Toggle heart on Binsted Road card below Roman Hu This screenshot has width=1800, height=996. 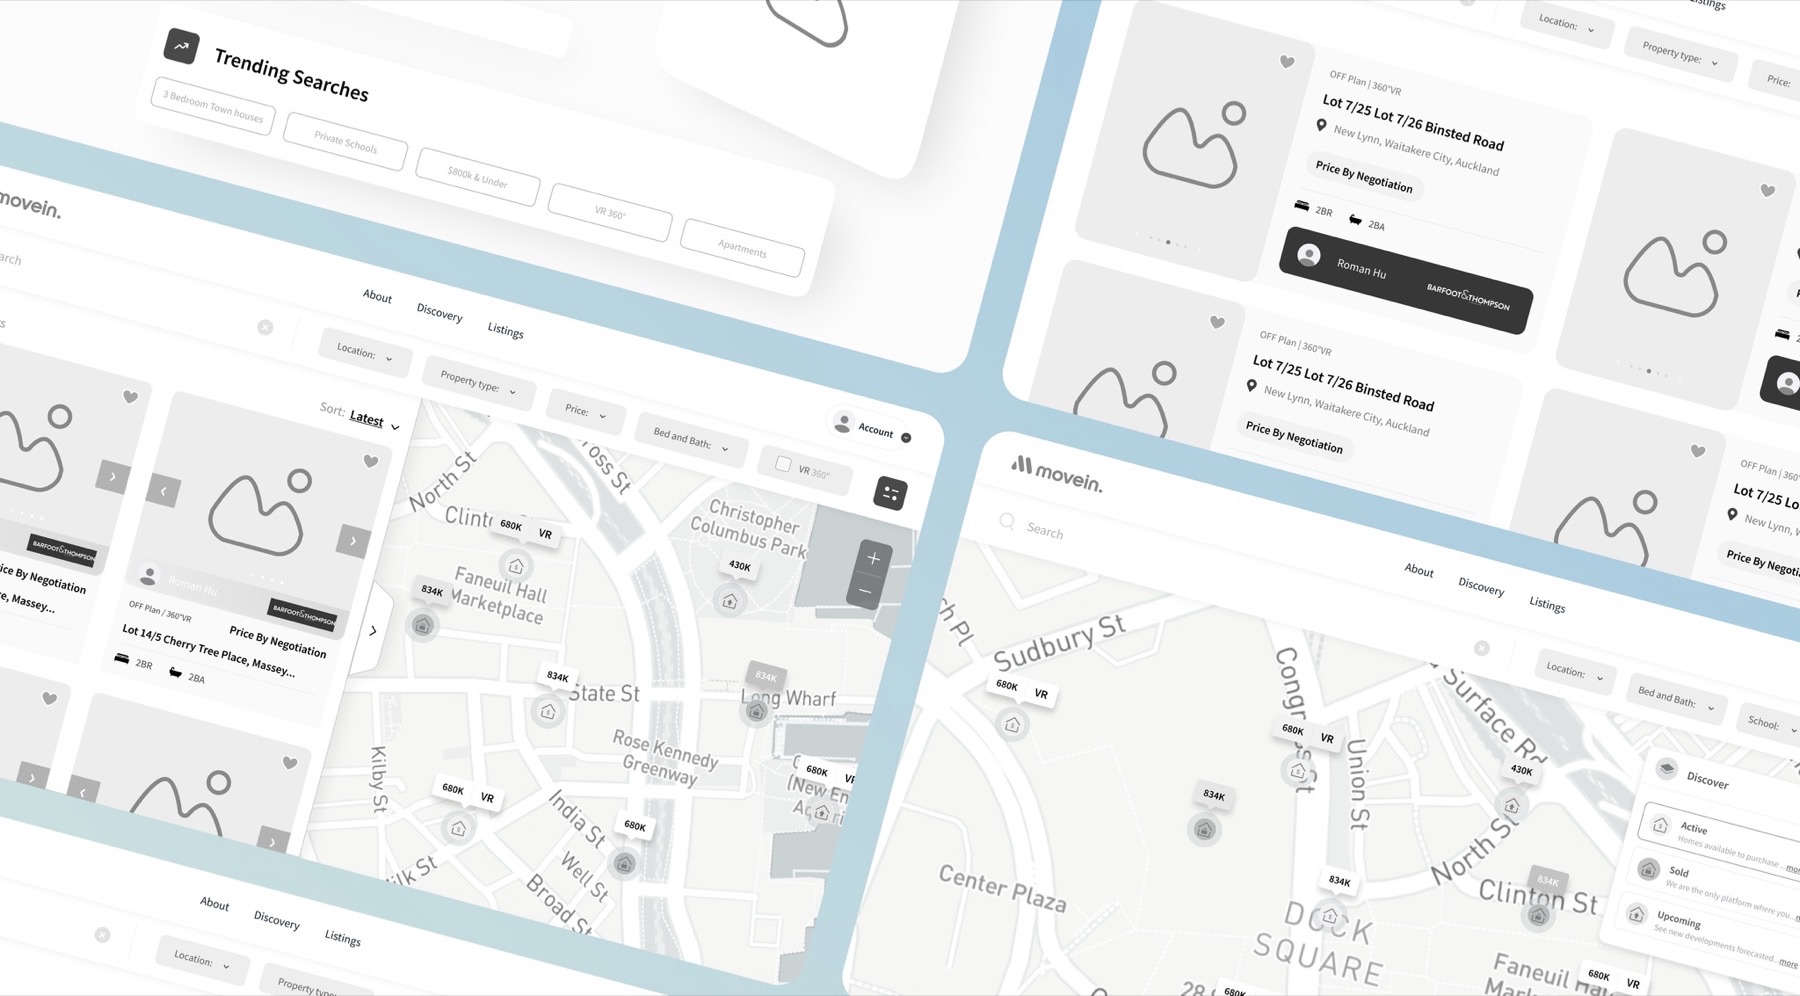click(1217, 322)
